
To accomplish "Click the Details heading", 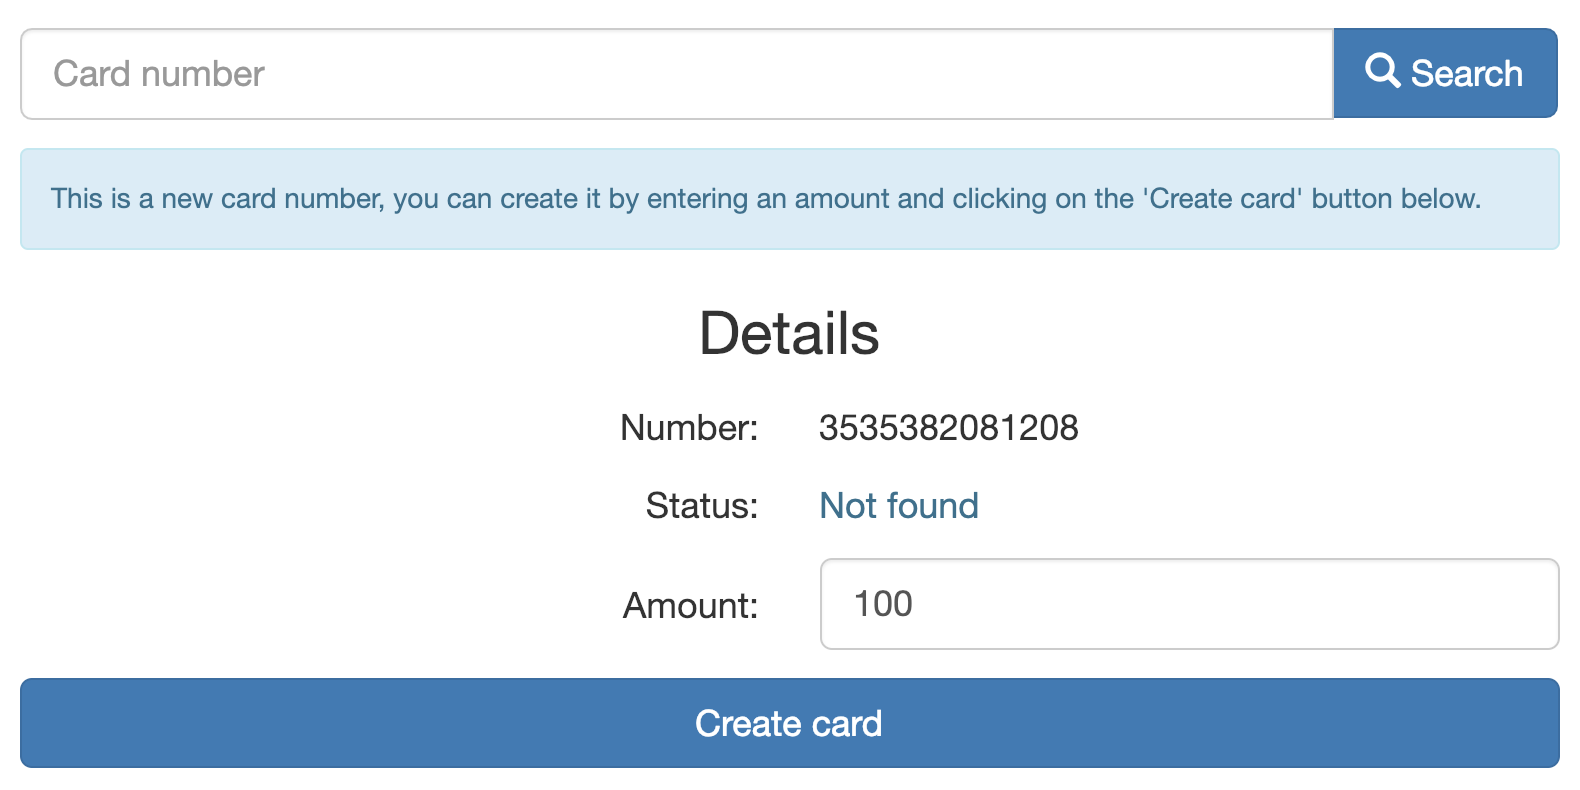I will 788,334.
